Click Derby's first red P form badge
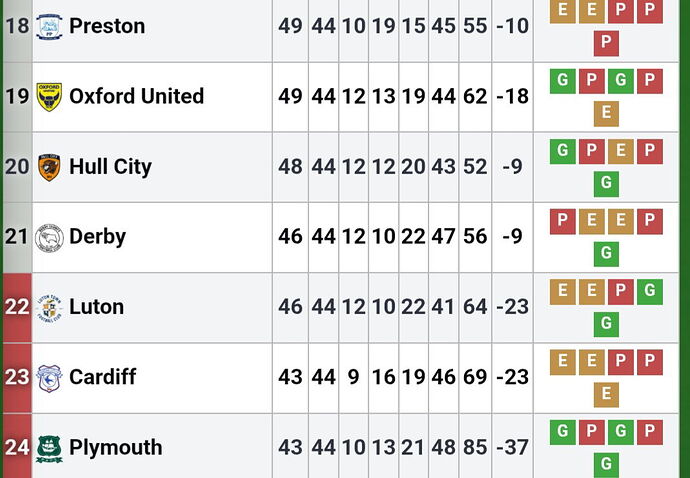Image resolution: width=690 pixels, height=478 pixels. [x=562, y=221]
